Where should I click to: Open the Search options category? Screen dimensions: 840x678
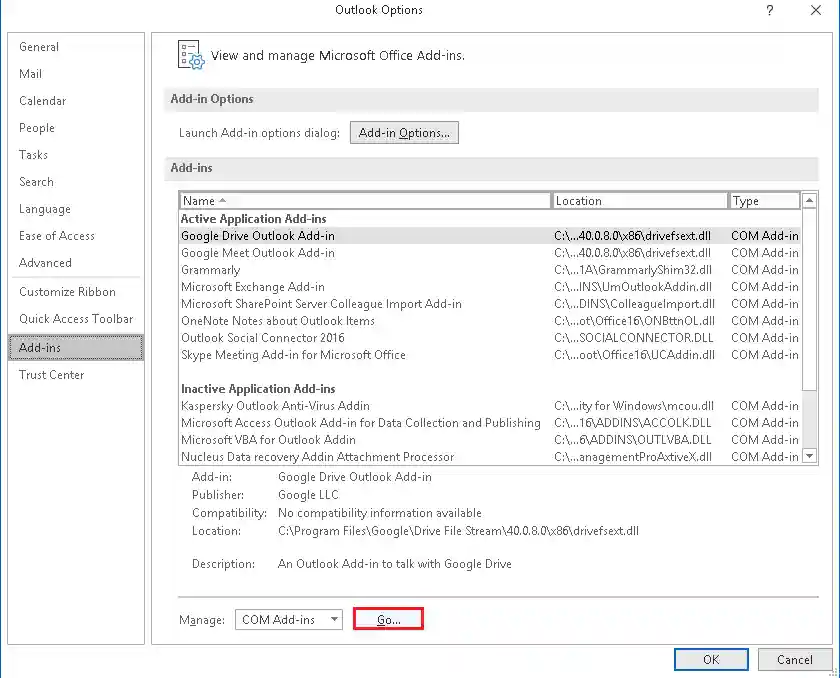tap(76, 182)
